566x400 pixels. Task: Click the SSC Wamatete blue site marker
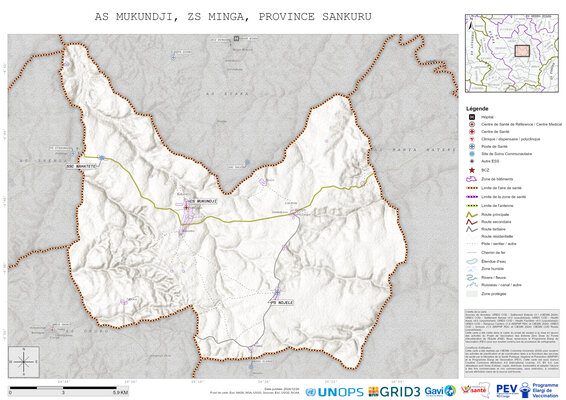point(102,158)
